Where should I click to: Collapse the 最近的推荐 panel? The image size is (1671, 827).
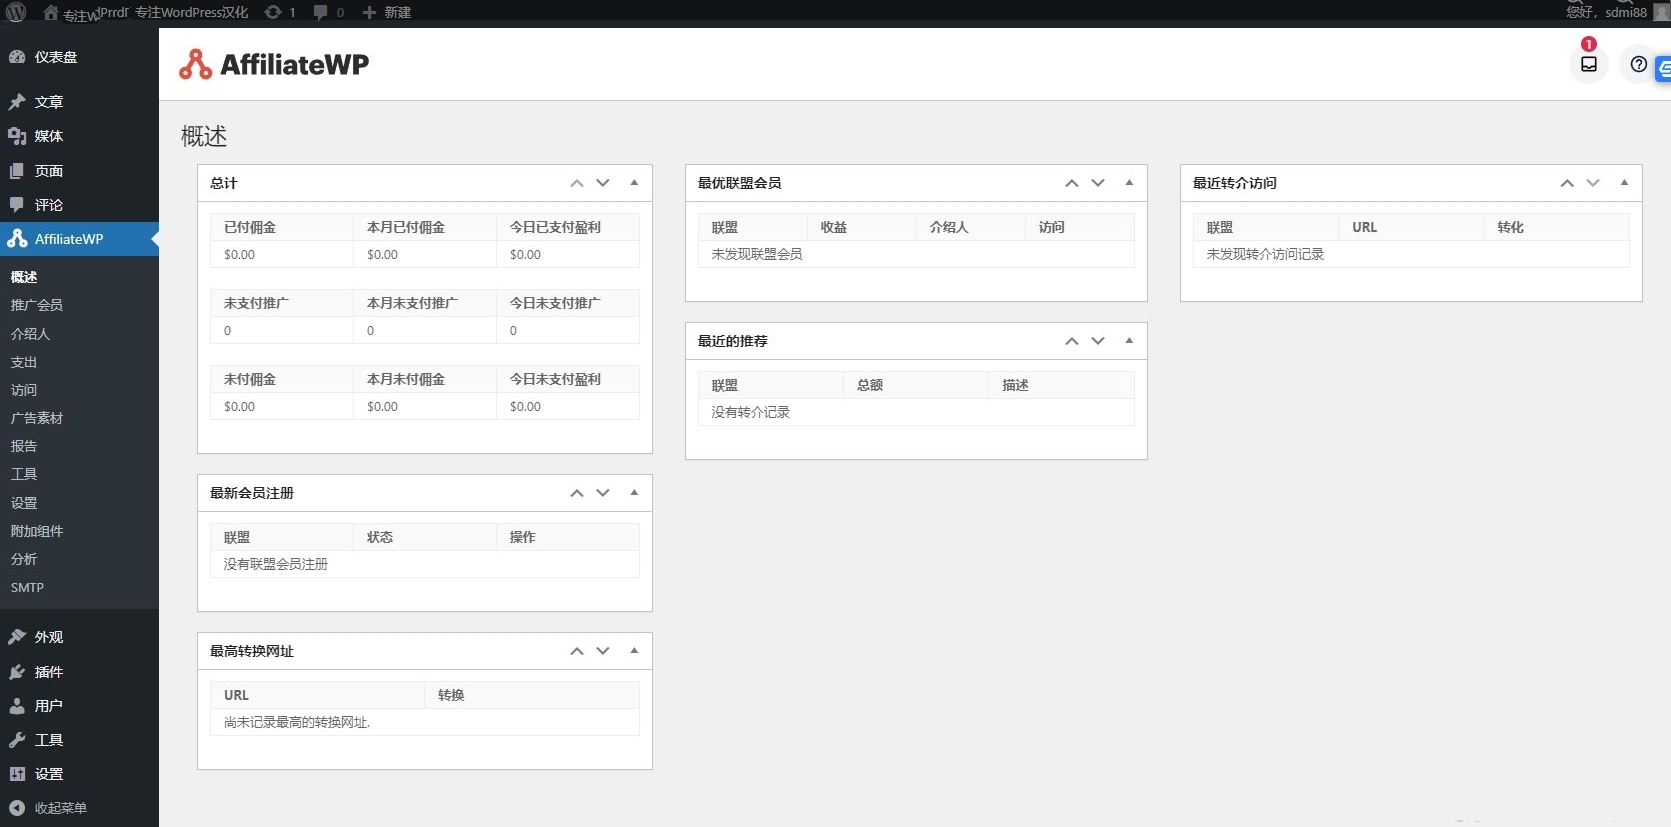click(x=1129, y=341)
